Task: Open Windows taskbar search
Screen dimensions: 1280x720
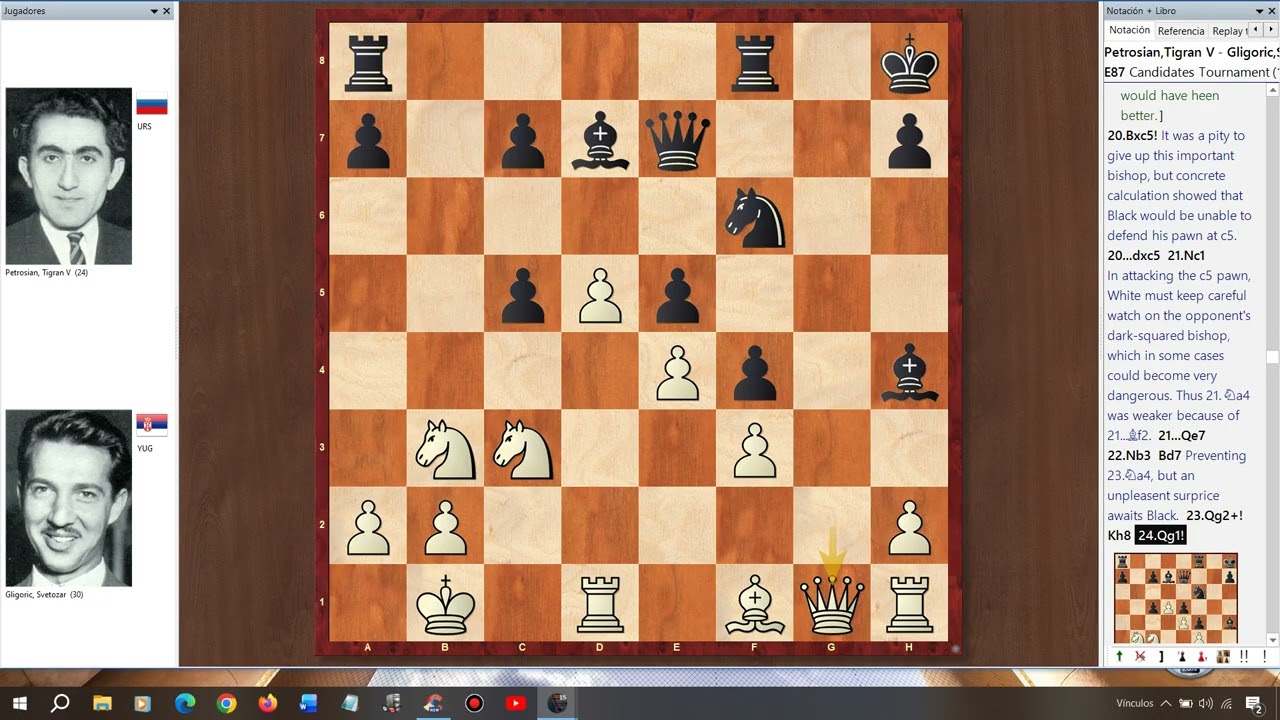Action: 60,703
